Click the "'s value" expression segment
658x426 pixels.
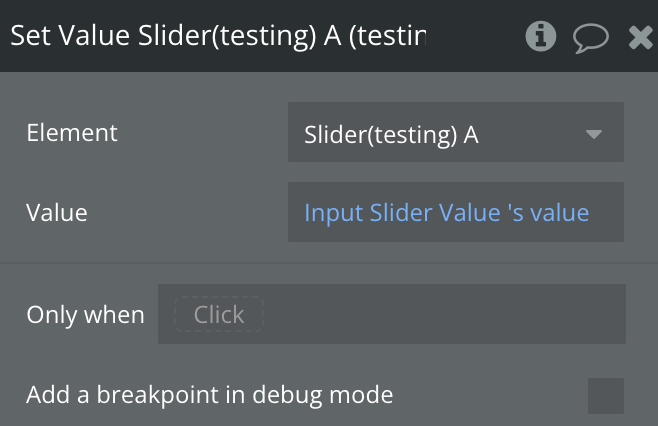(x=549, y=213)
